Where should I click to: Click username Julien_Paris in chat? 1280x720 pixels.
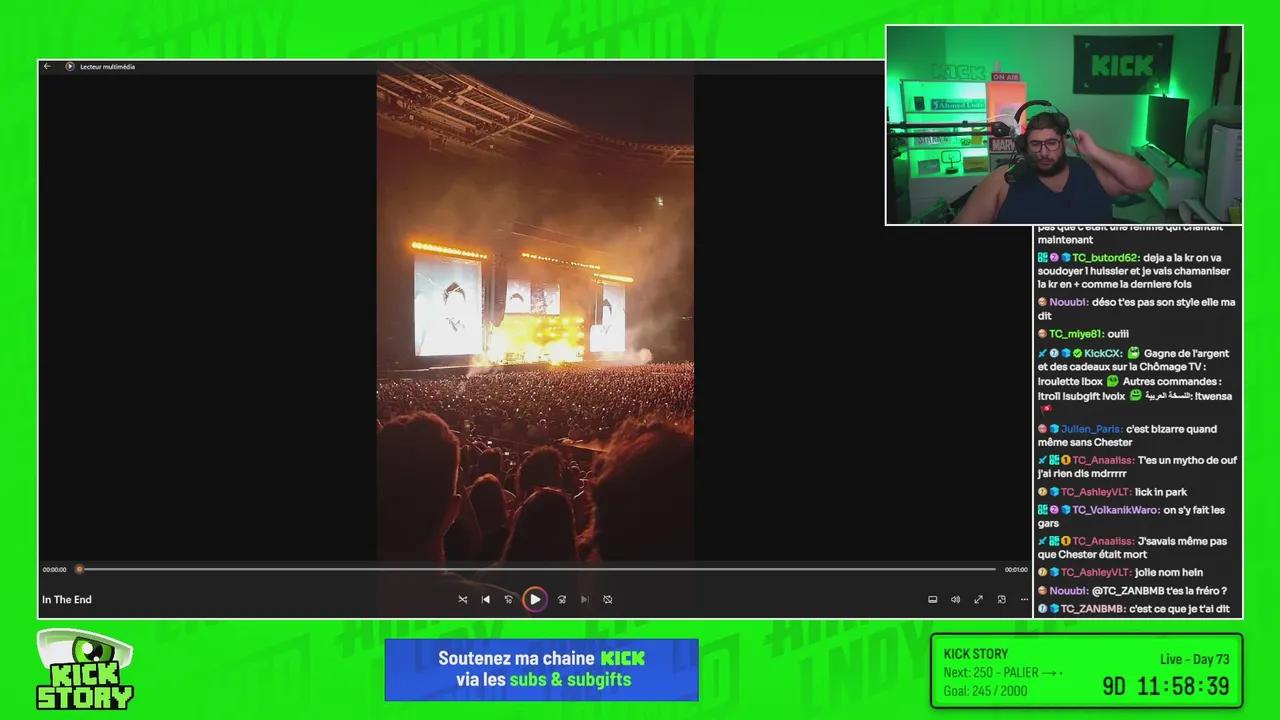click(1091, 429)
